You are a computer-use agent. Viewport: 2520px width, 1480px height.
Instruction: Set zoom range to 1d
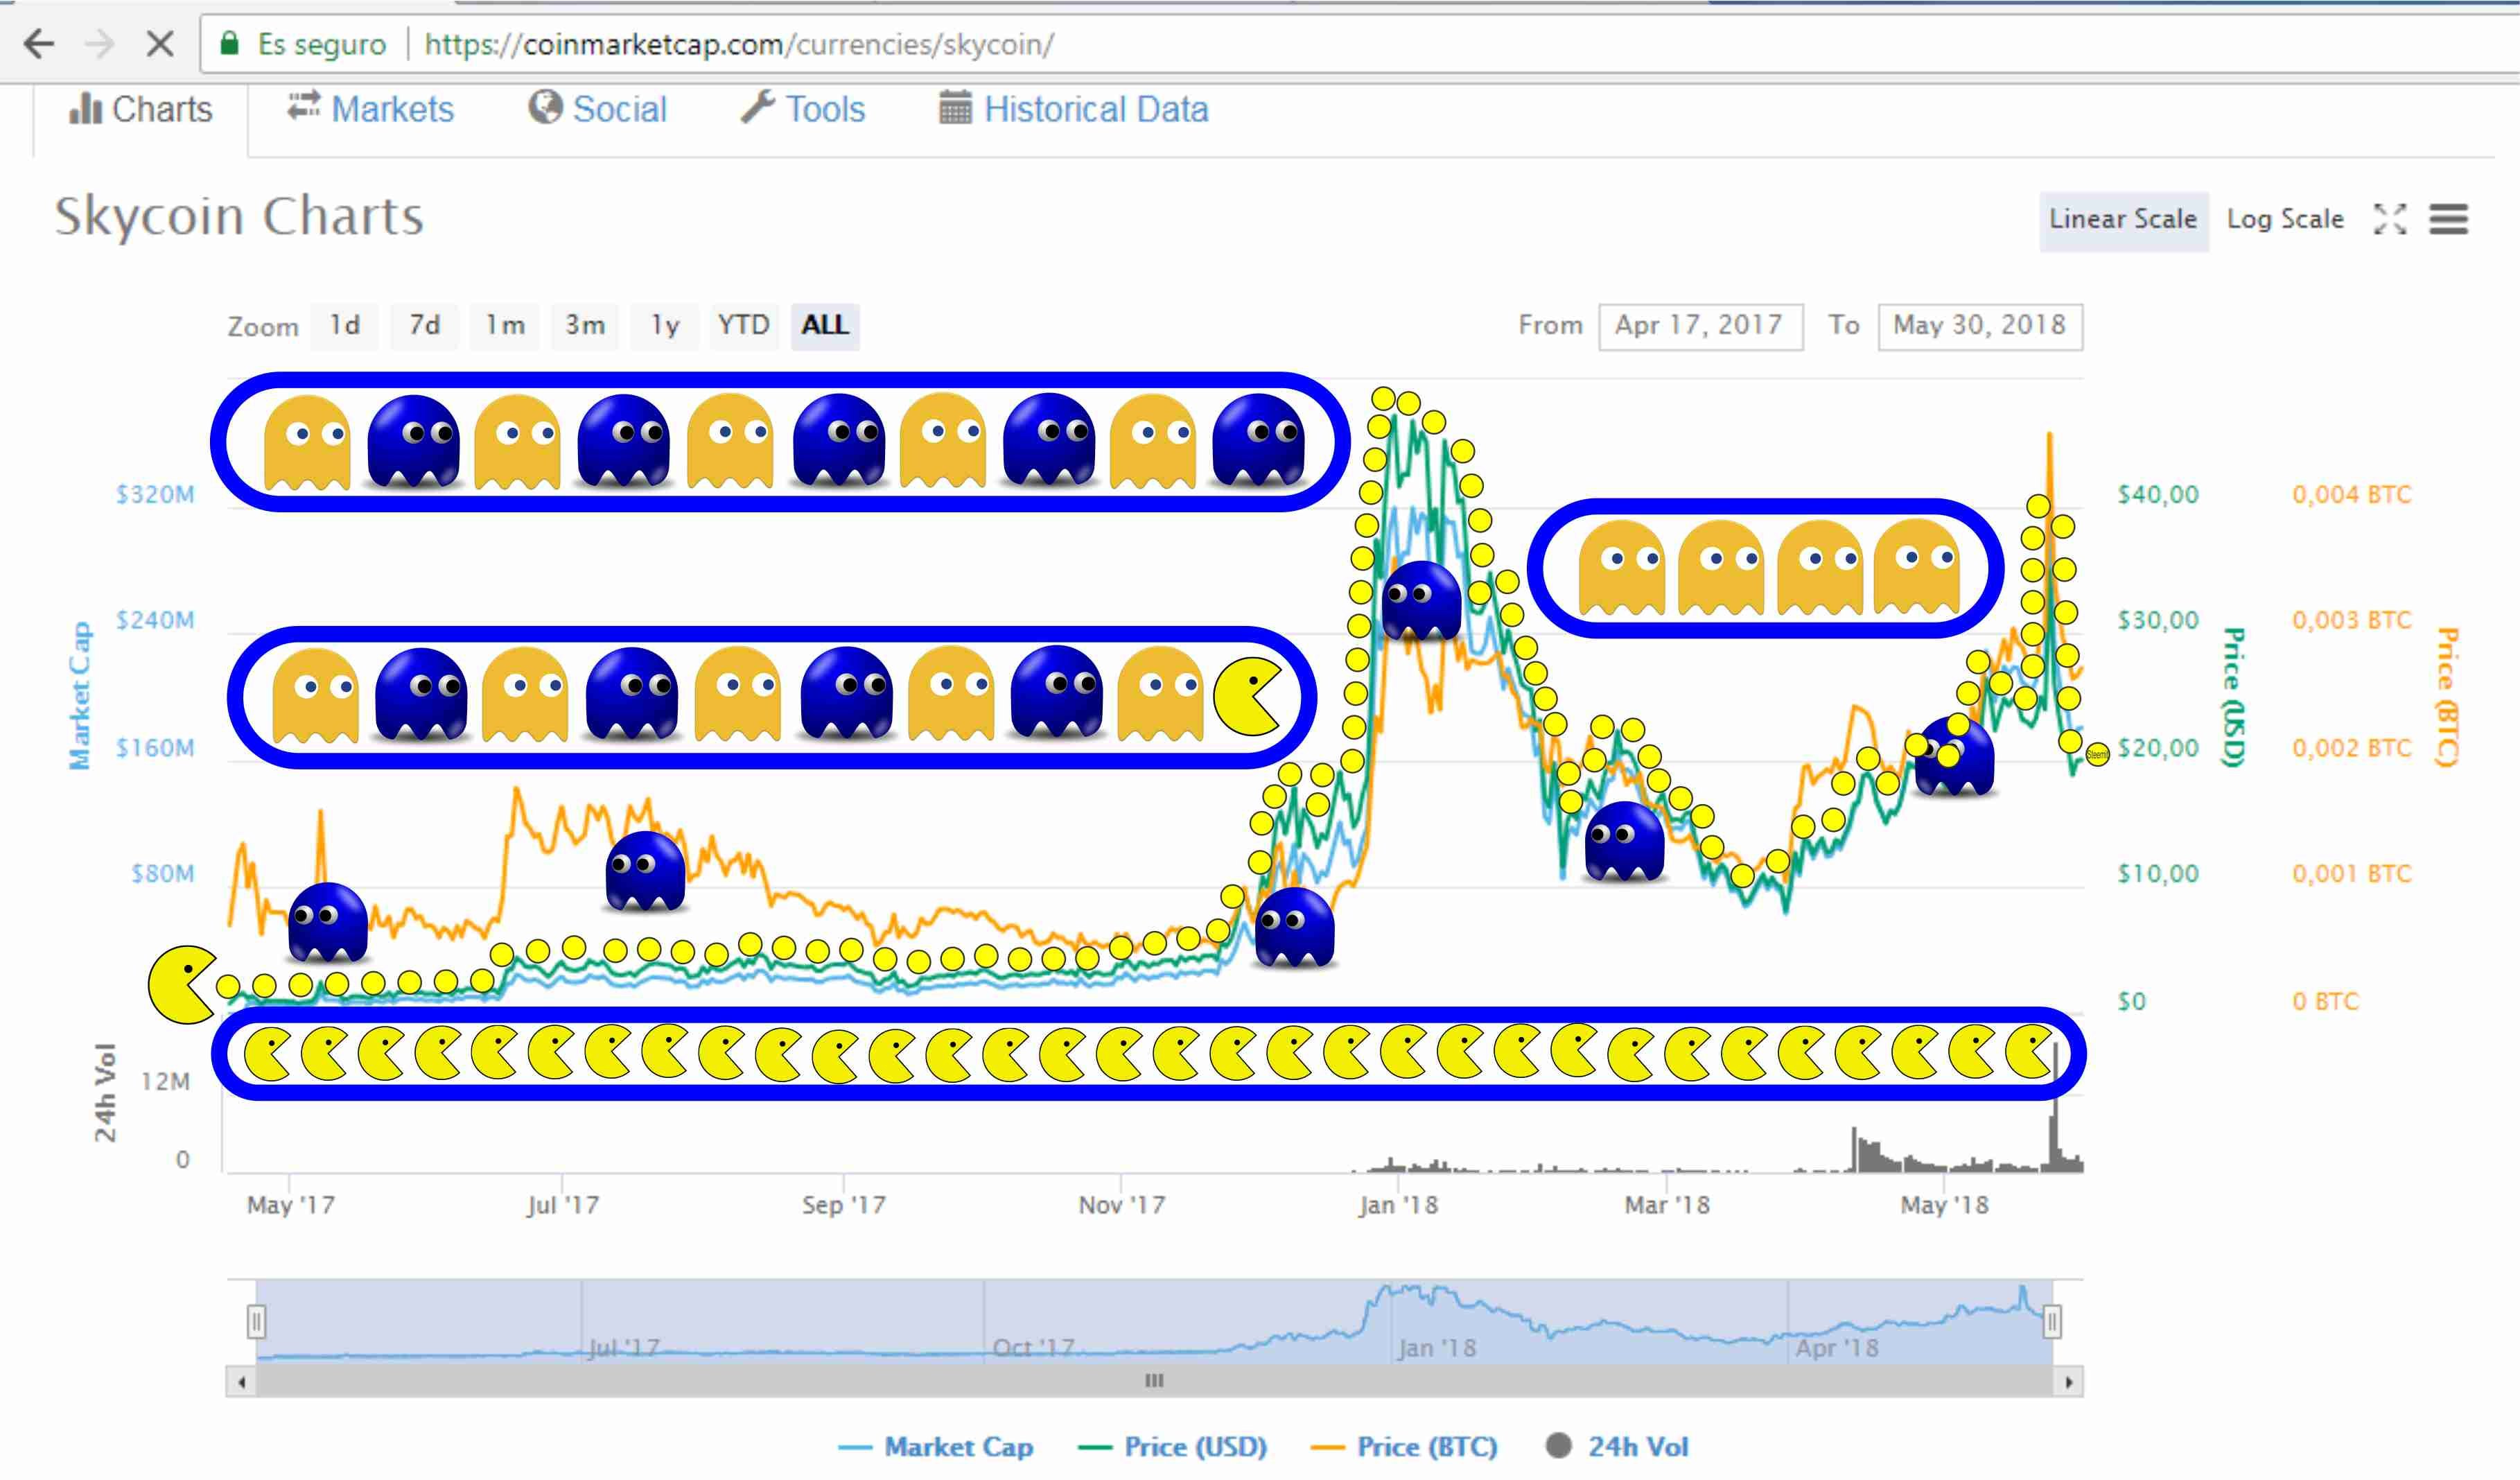[345, 326]
